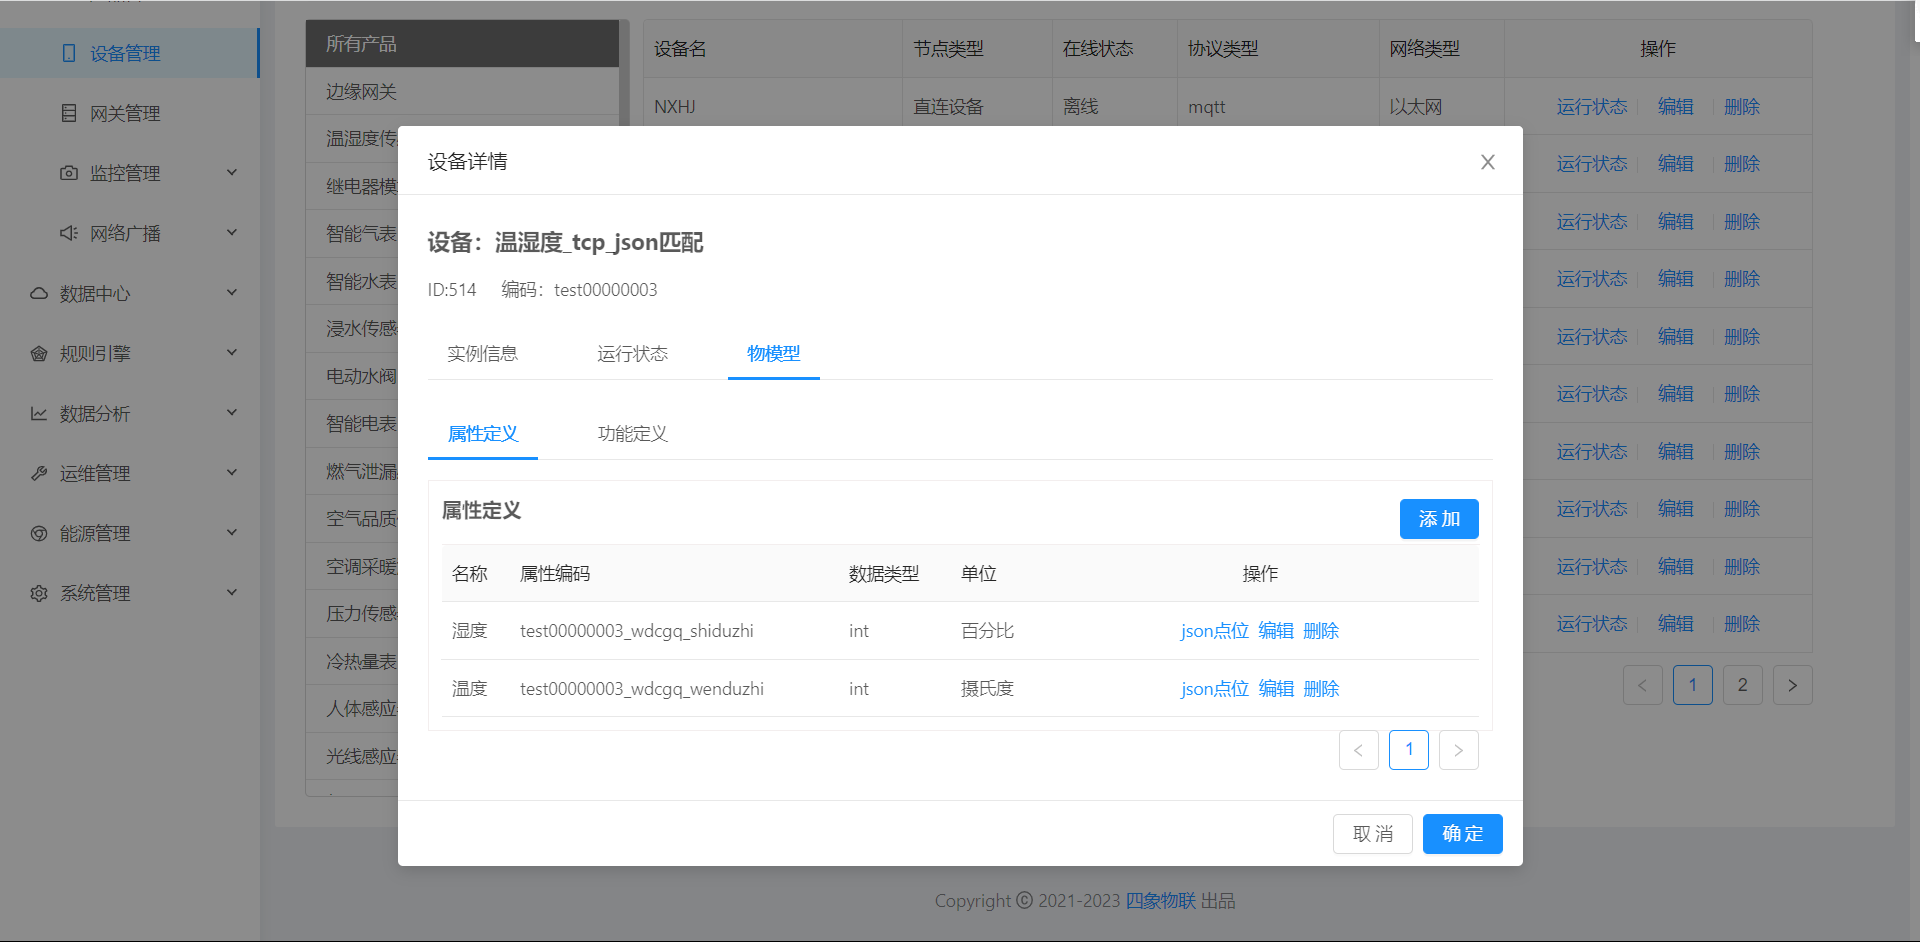Click the previous-page arrow under 属性定义 table
The width and height of the screenshot is (1920, 942).
[x=1358, y=749]
